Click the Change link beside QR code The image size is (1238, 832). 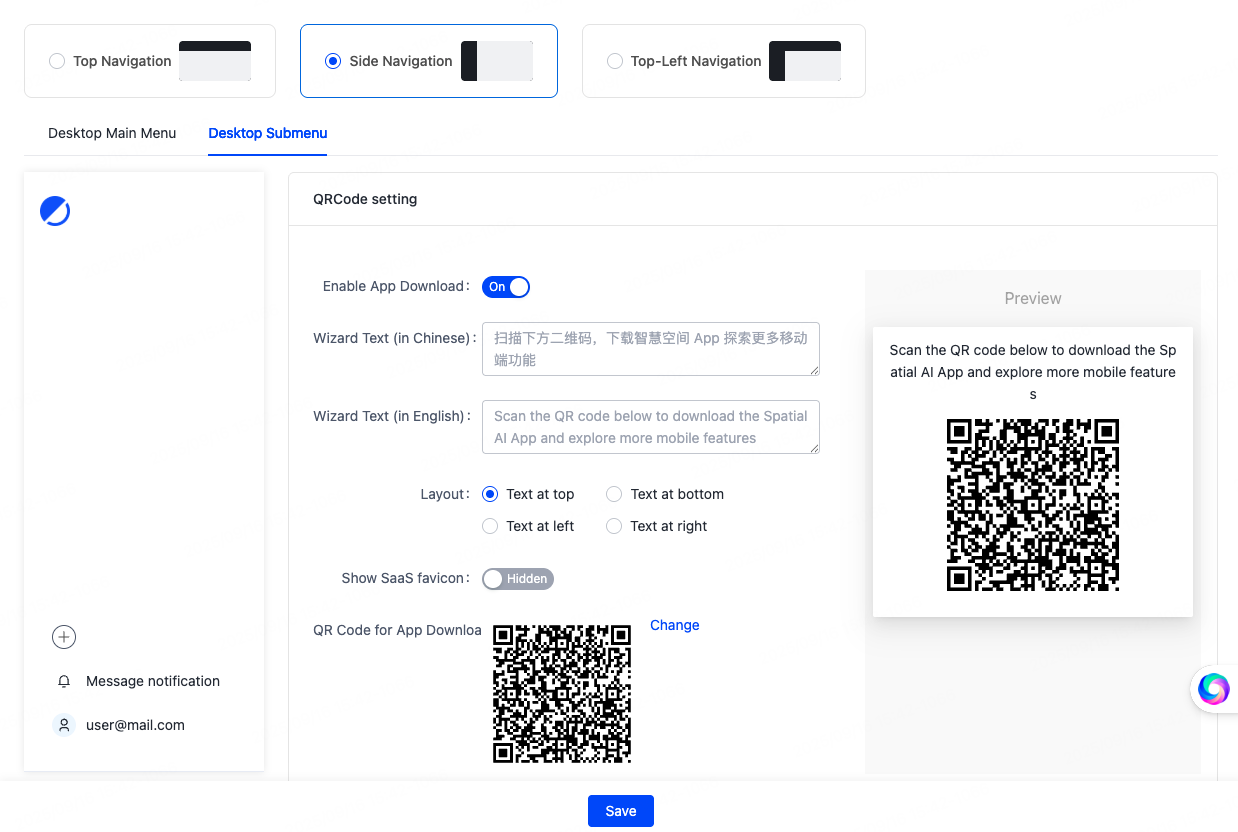[674, 625]
